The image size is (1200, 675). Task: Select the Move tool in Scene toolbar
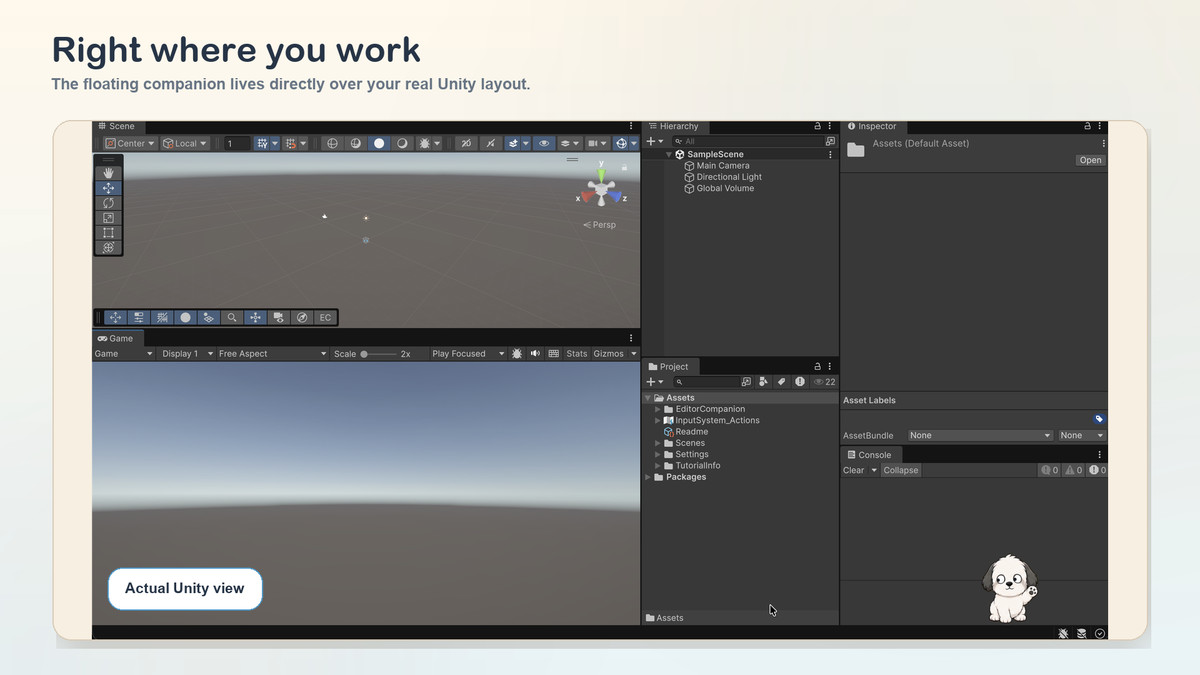108,188
